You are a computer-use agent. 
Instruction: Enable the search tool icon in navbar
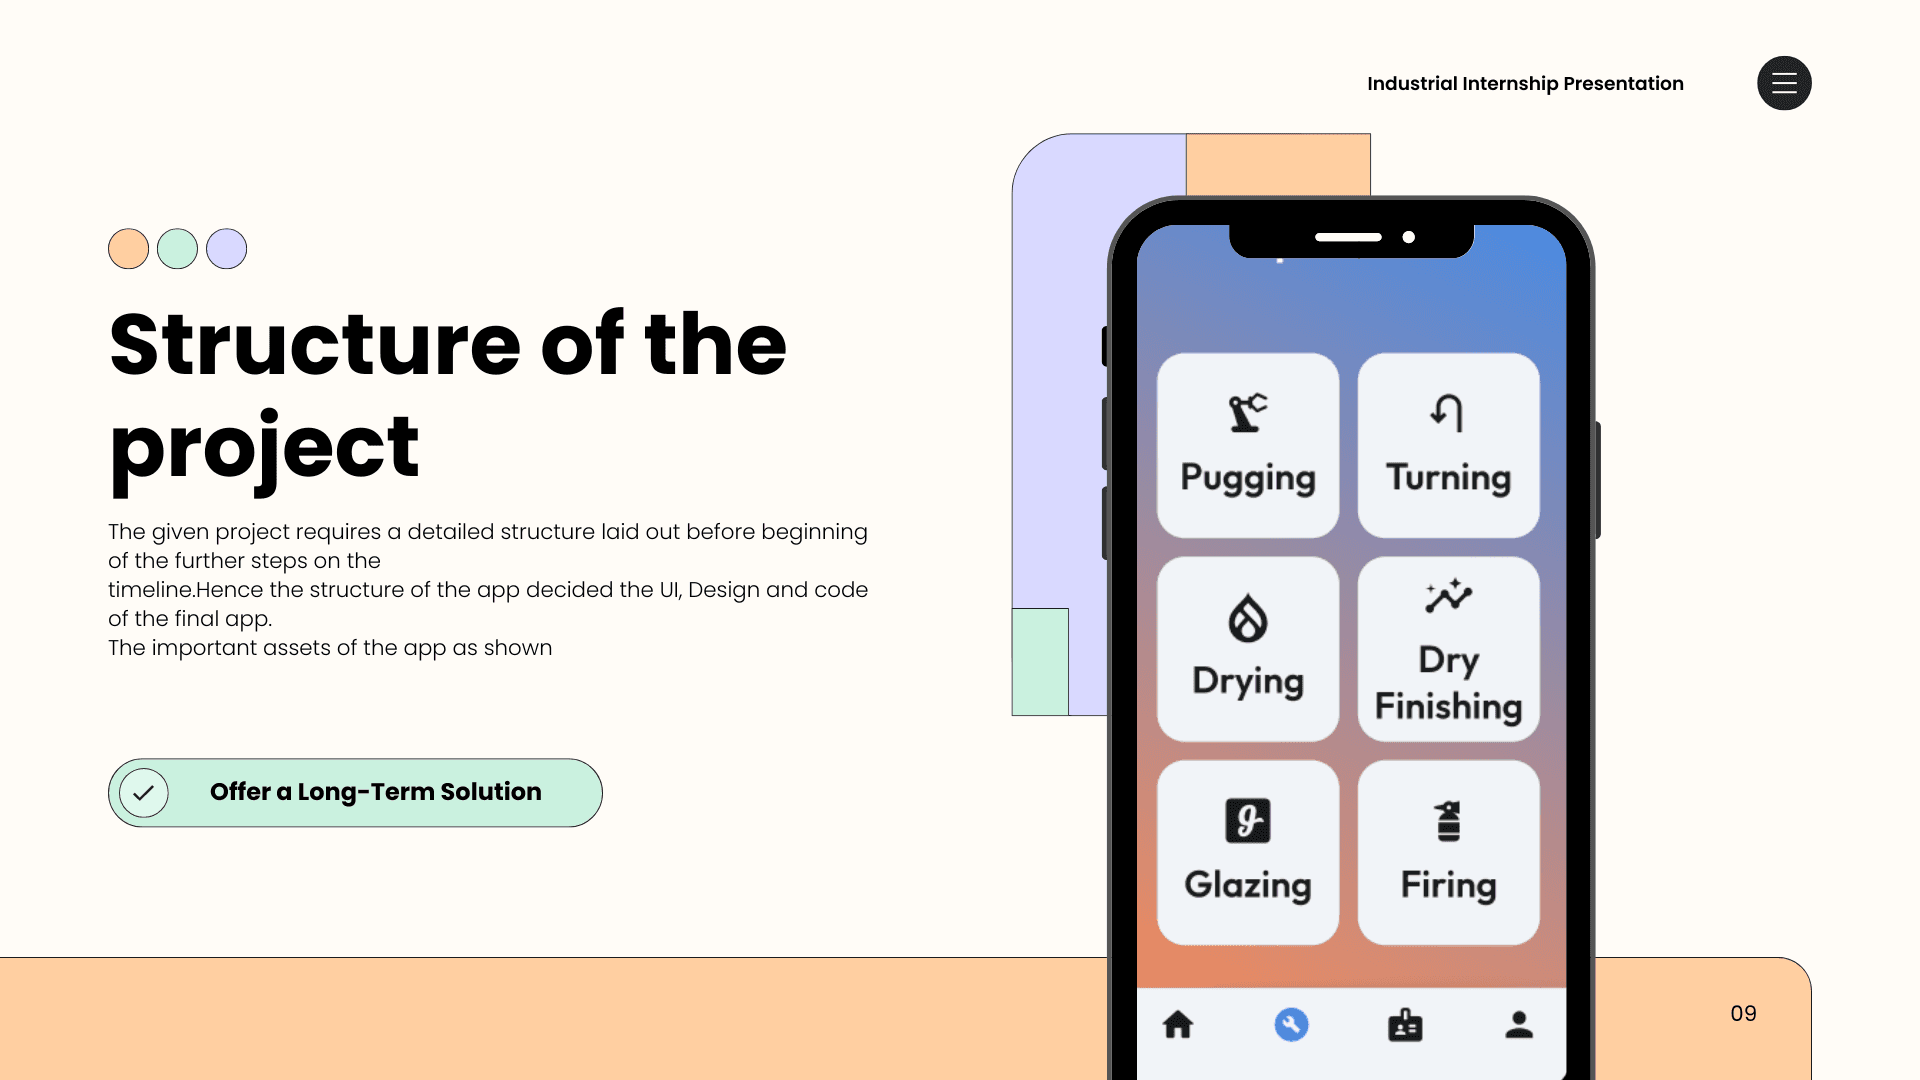coord(1291,1025)
